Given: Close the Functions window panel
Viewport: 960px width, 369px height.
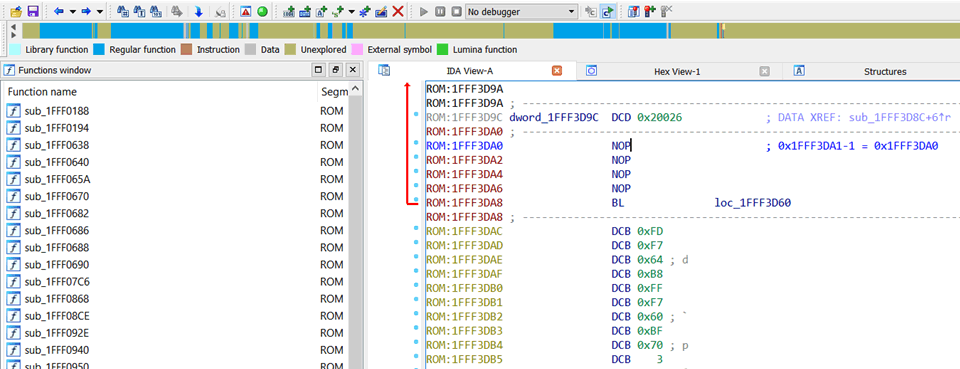Looking at the screenshot, I should (353, 70).
